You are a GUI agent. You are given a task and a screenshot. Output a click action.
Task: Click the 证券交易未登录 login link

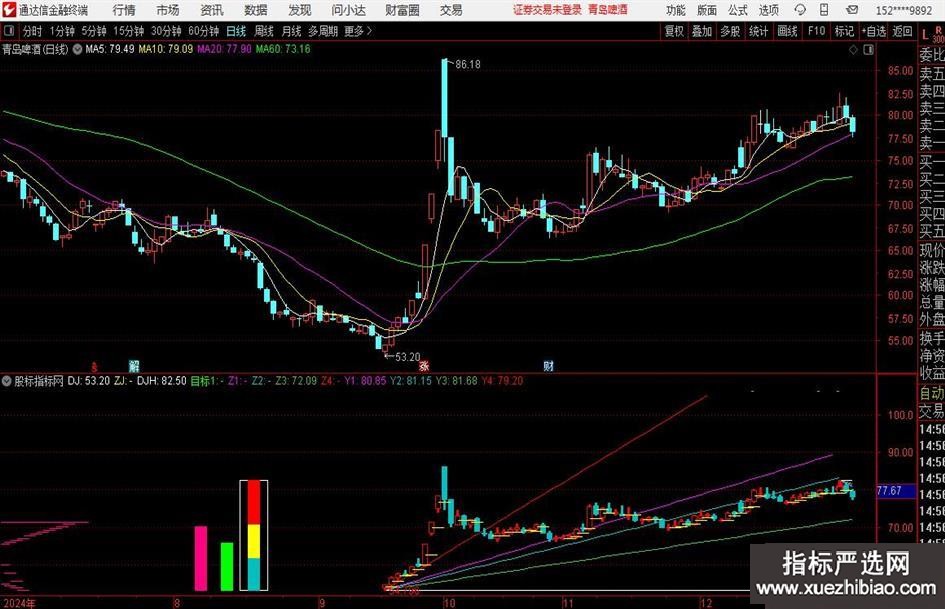pyautogui.click(x=547, y=10)
